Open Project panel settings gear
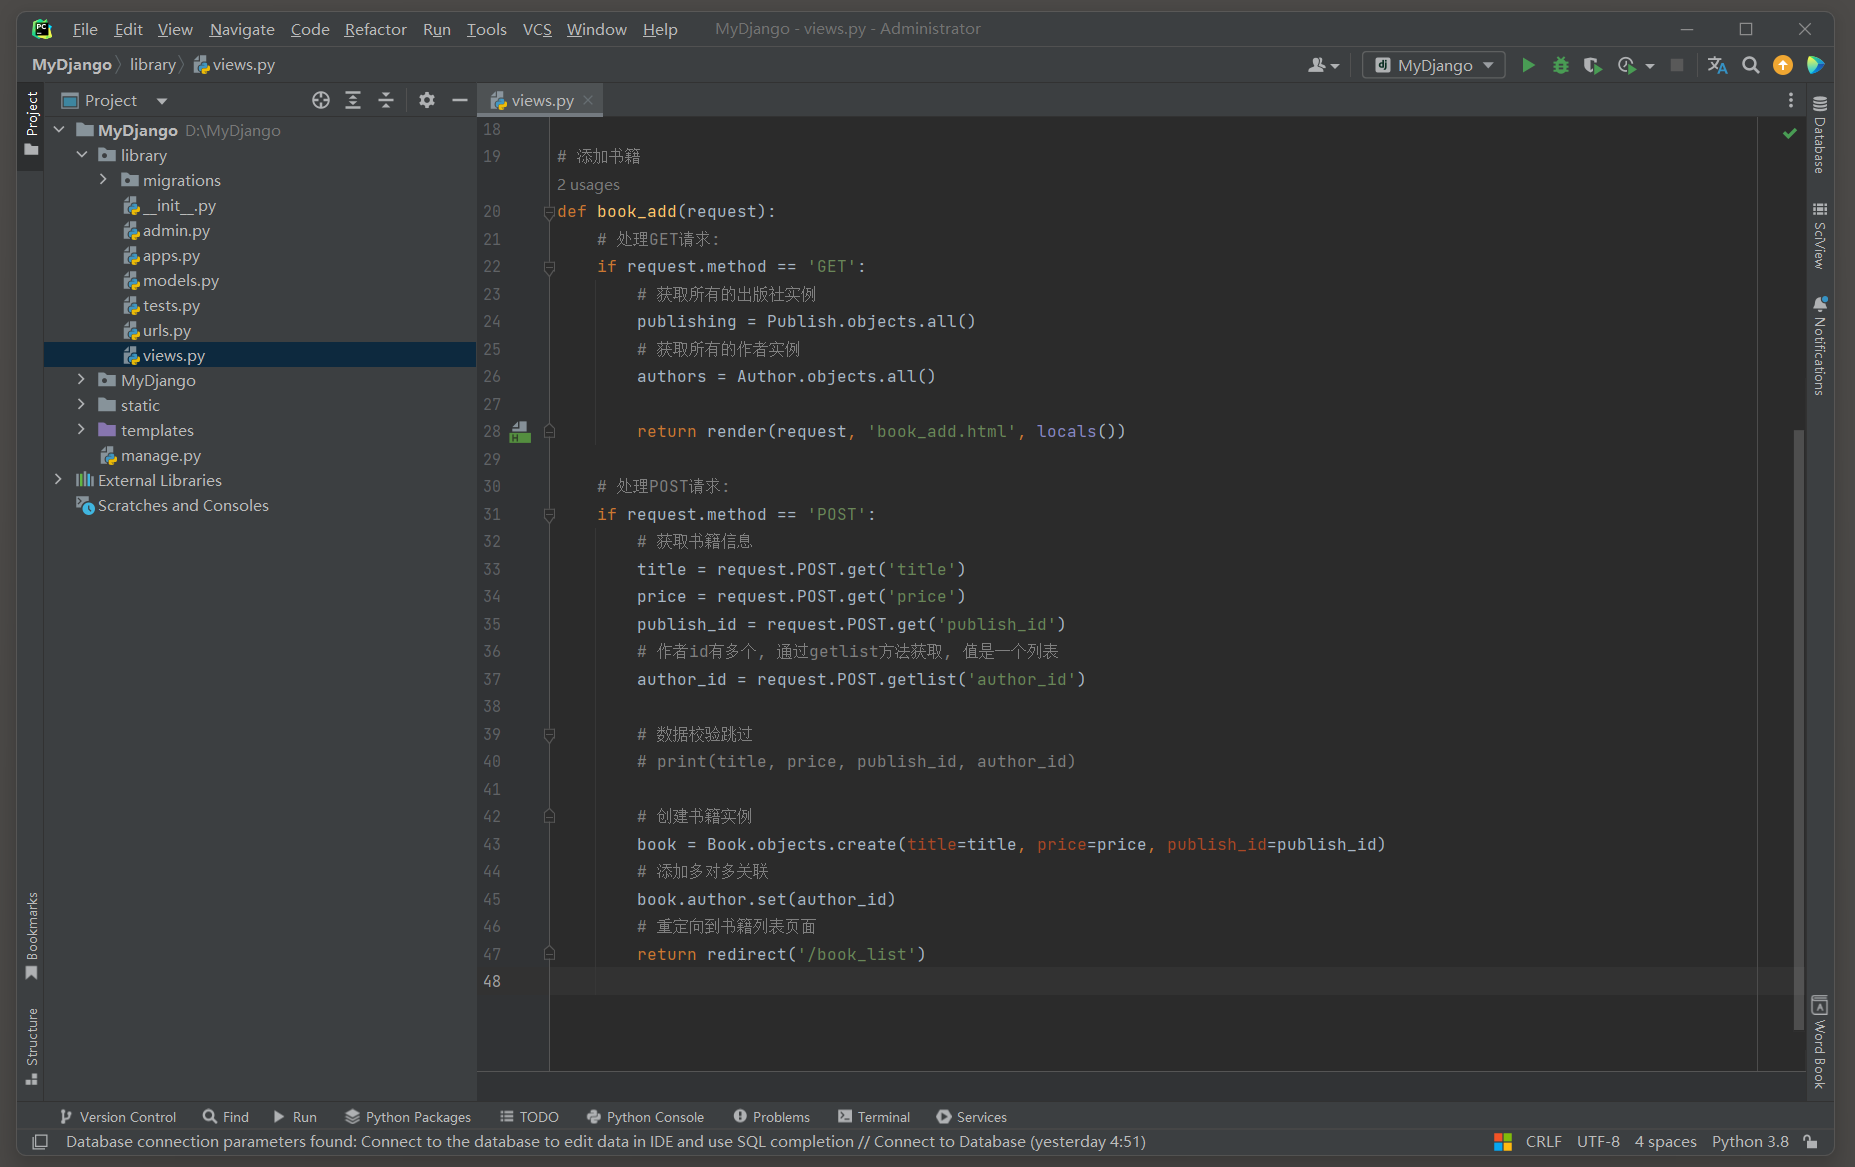 (x=427, y=100)
